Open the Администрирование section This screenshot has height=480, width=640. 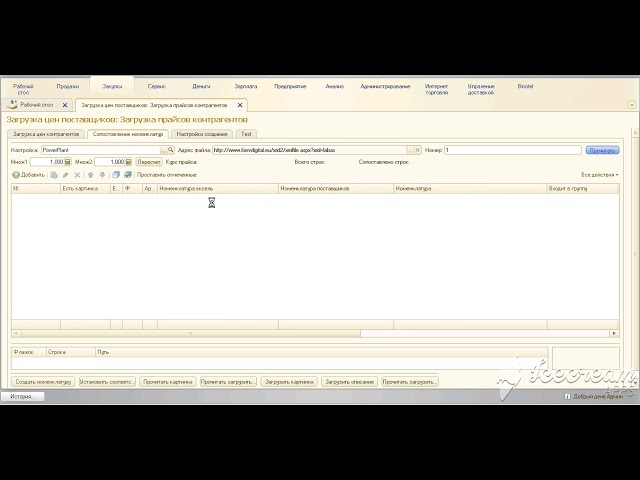[385, 87]
